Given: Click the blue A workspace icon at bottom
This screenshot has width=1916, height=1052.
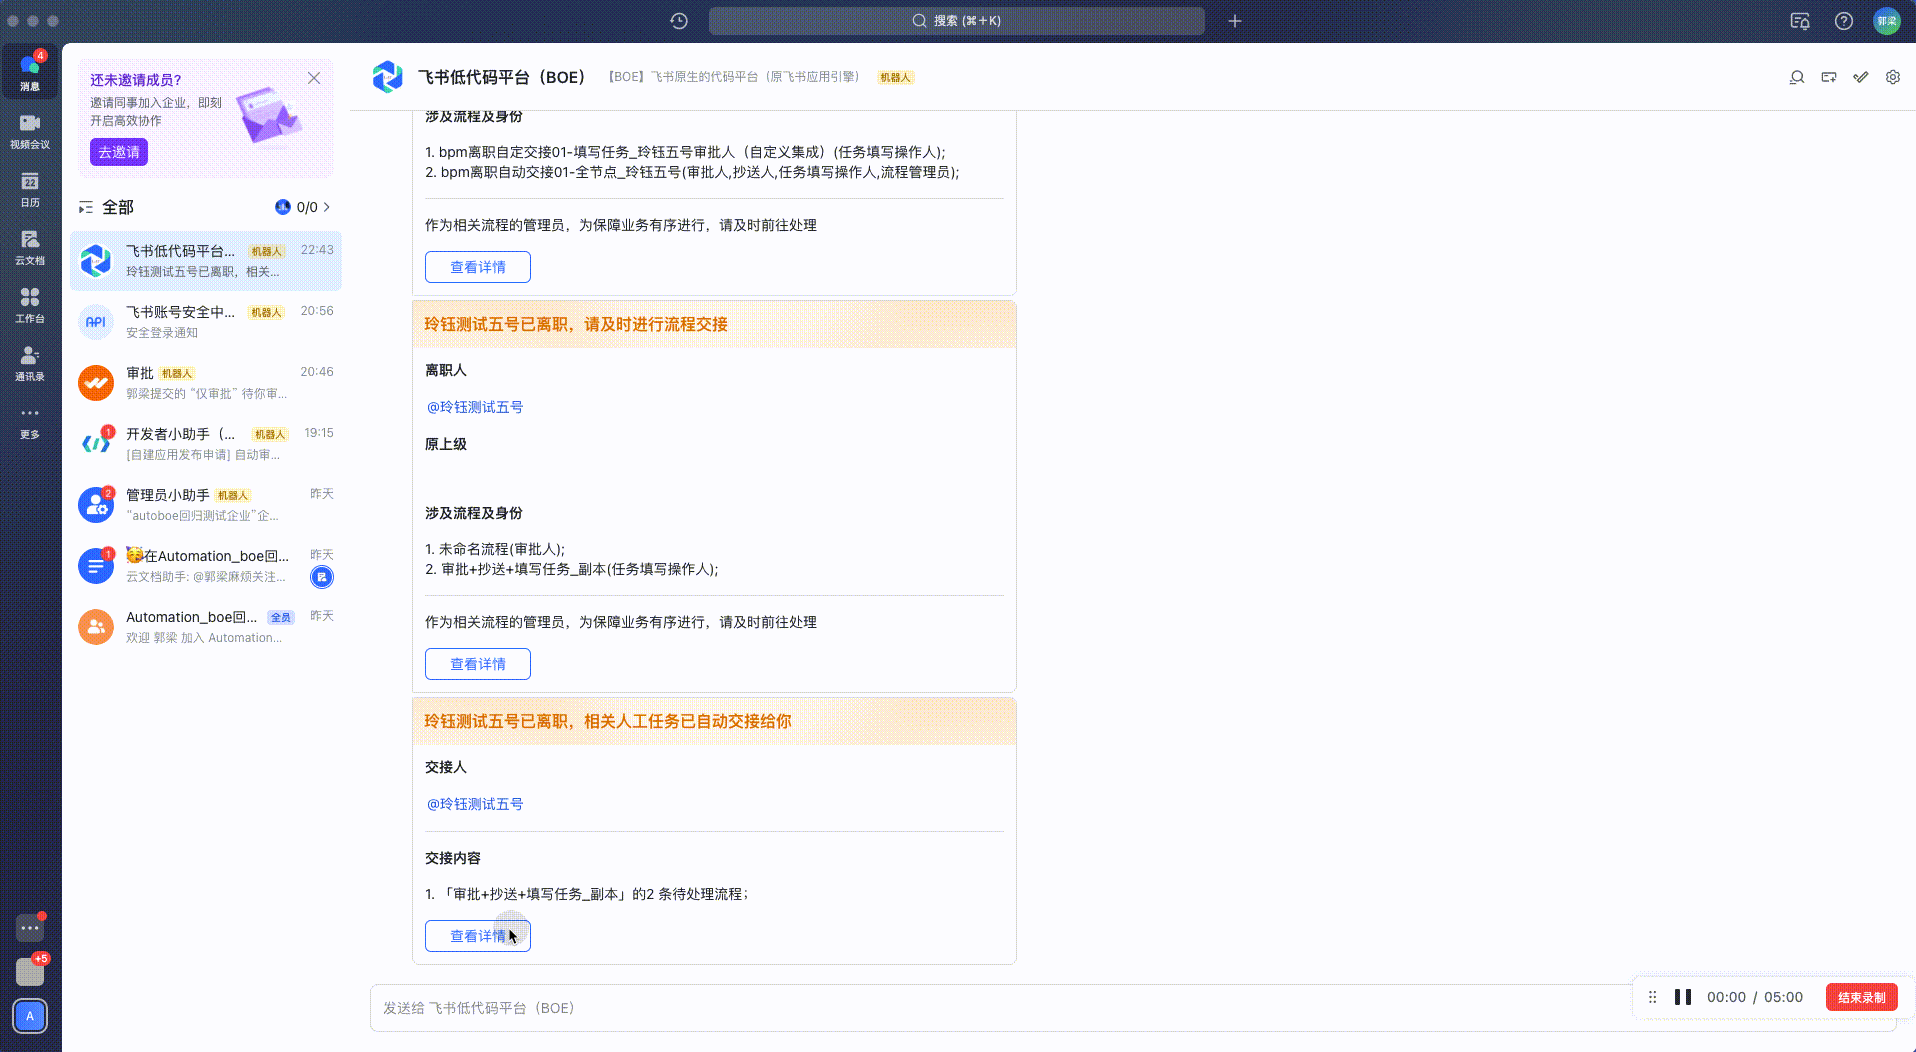Looking at the screenshot, I should pos(30,1016).
